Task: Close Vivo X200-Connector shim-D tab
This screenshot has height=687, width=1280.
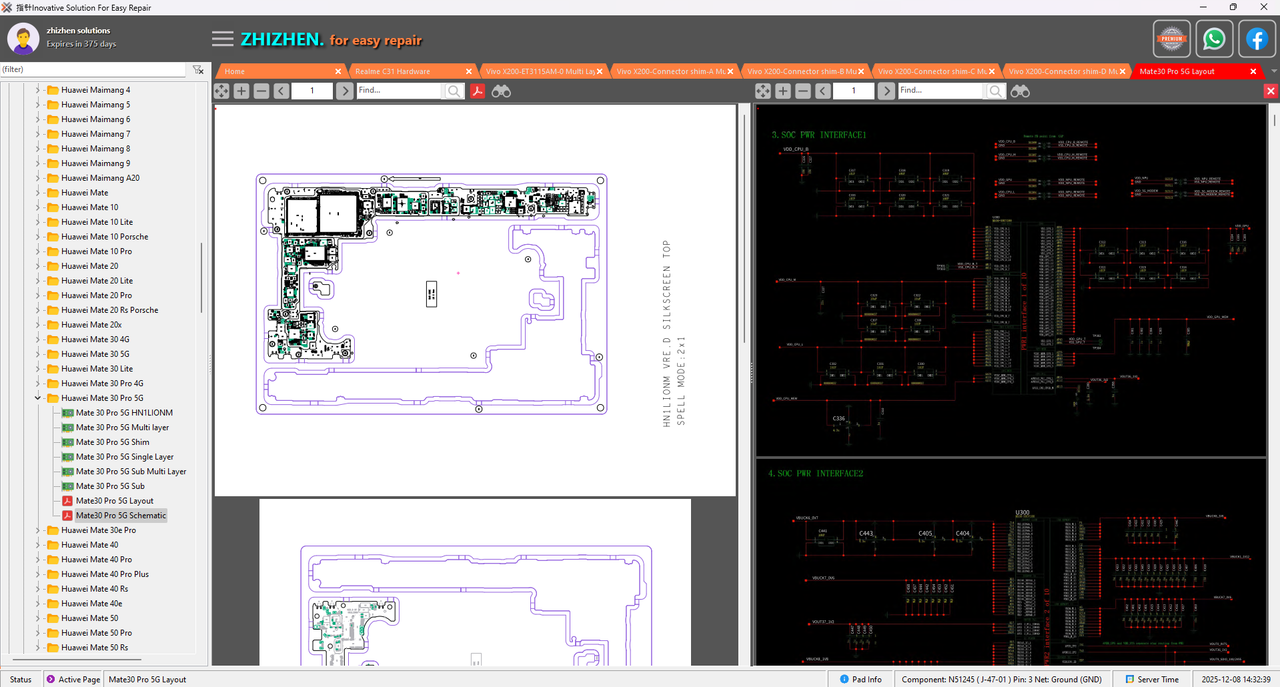Action: tap(1124, 72)
